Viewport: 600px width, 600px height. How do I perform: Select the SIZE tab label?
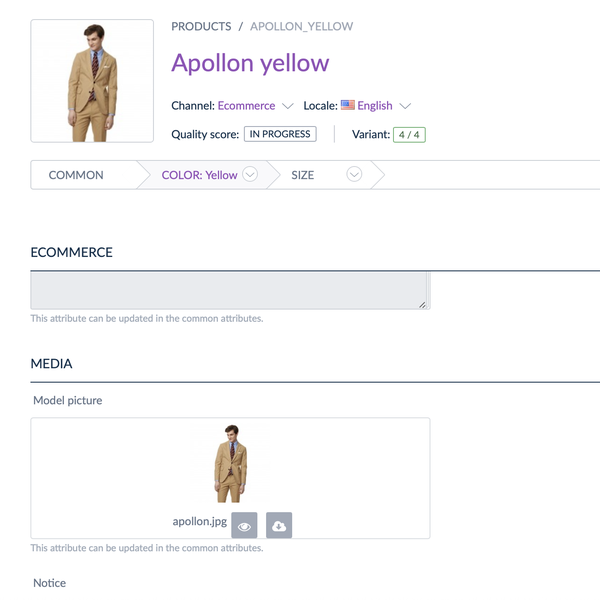pyautogui.click(x=302, y=175)
